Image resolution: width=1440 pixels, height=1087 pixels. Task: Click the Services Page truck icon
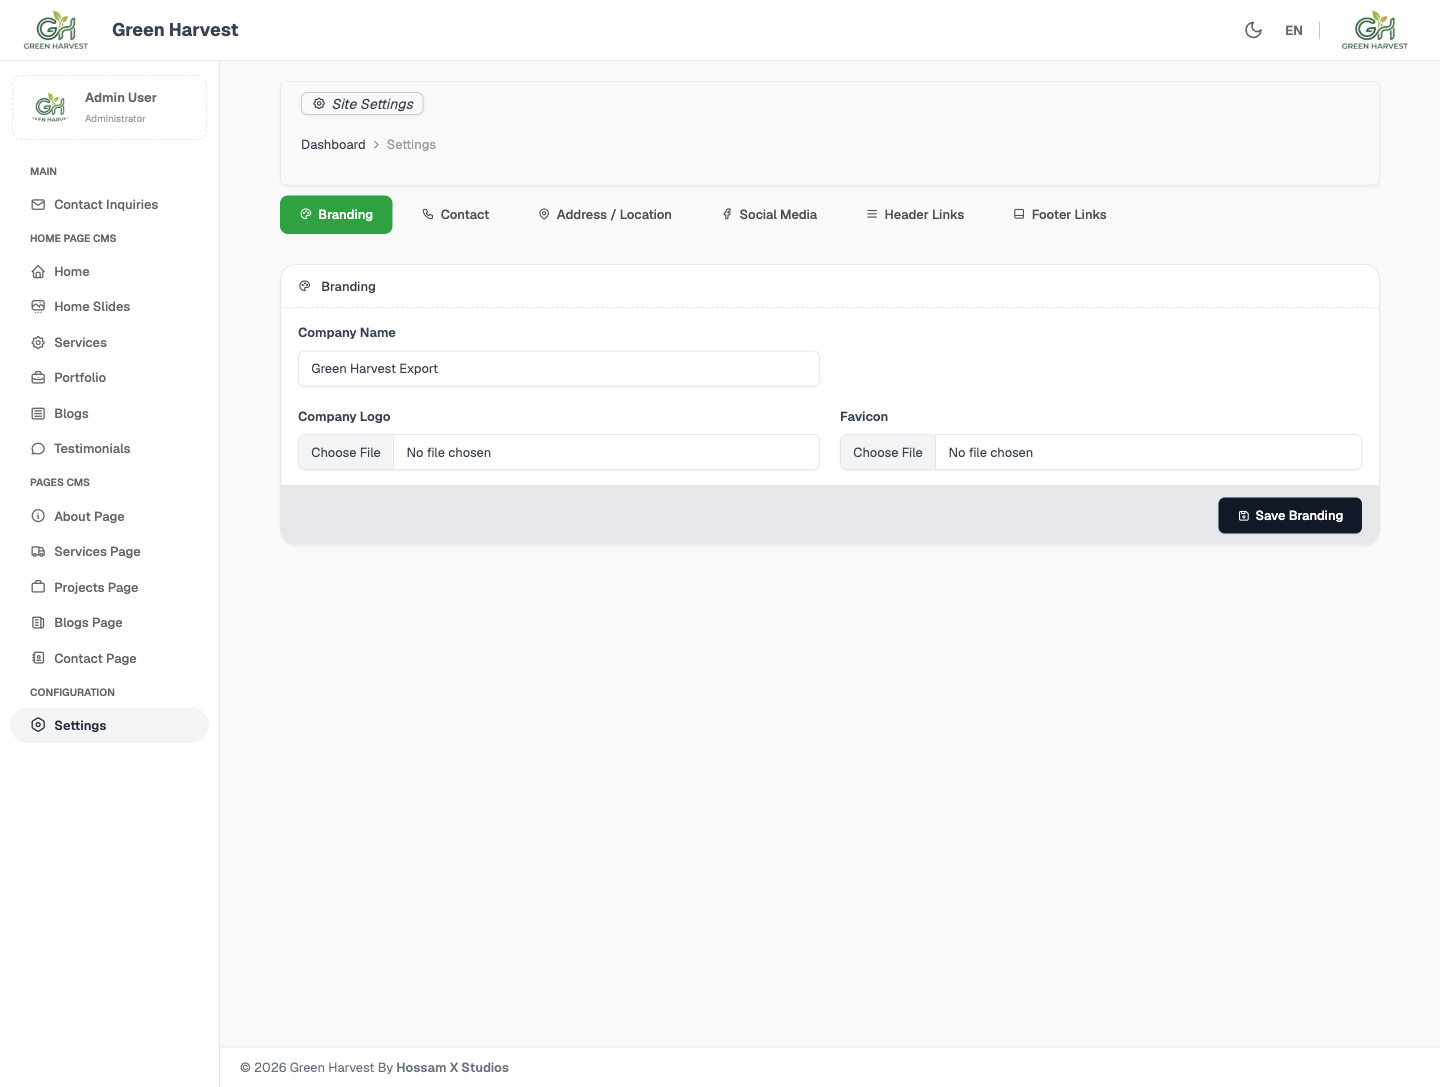(x=38, y=551)
